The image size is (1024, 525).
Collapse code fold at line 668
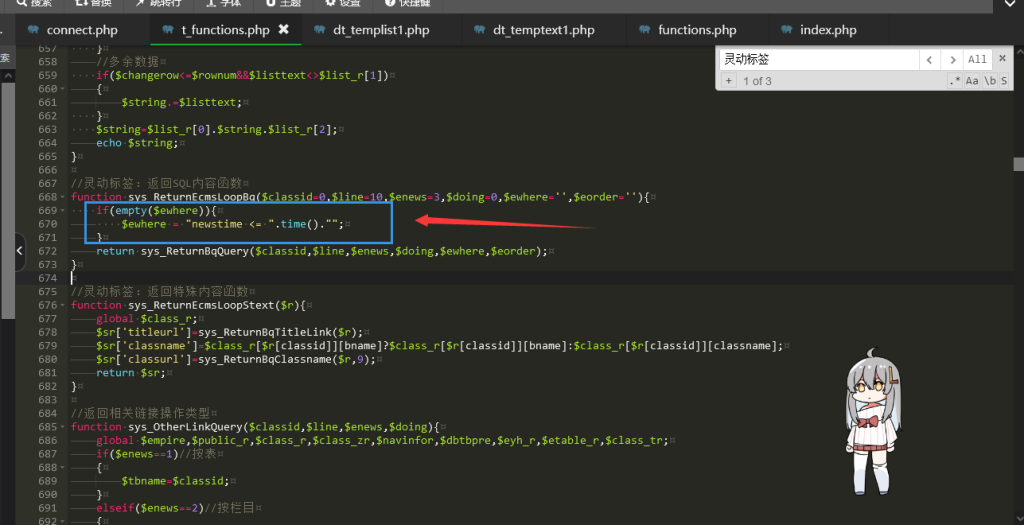click(63, 197)
